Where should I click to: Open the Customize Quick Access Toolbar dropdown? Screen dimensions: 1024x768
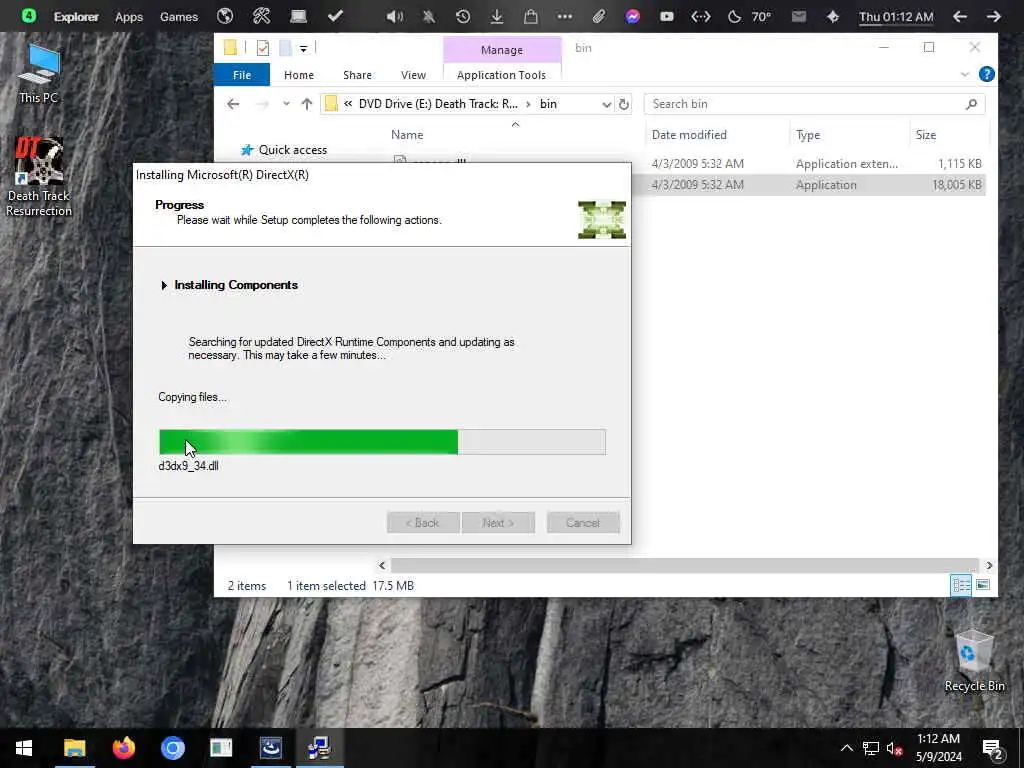[x=304, y=48]
